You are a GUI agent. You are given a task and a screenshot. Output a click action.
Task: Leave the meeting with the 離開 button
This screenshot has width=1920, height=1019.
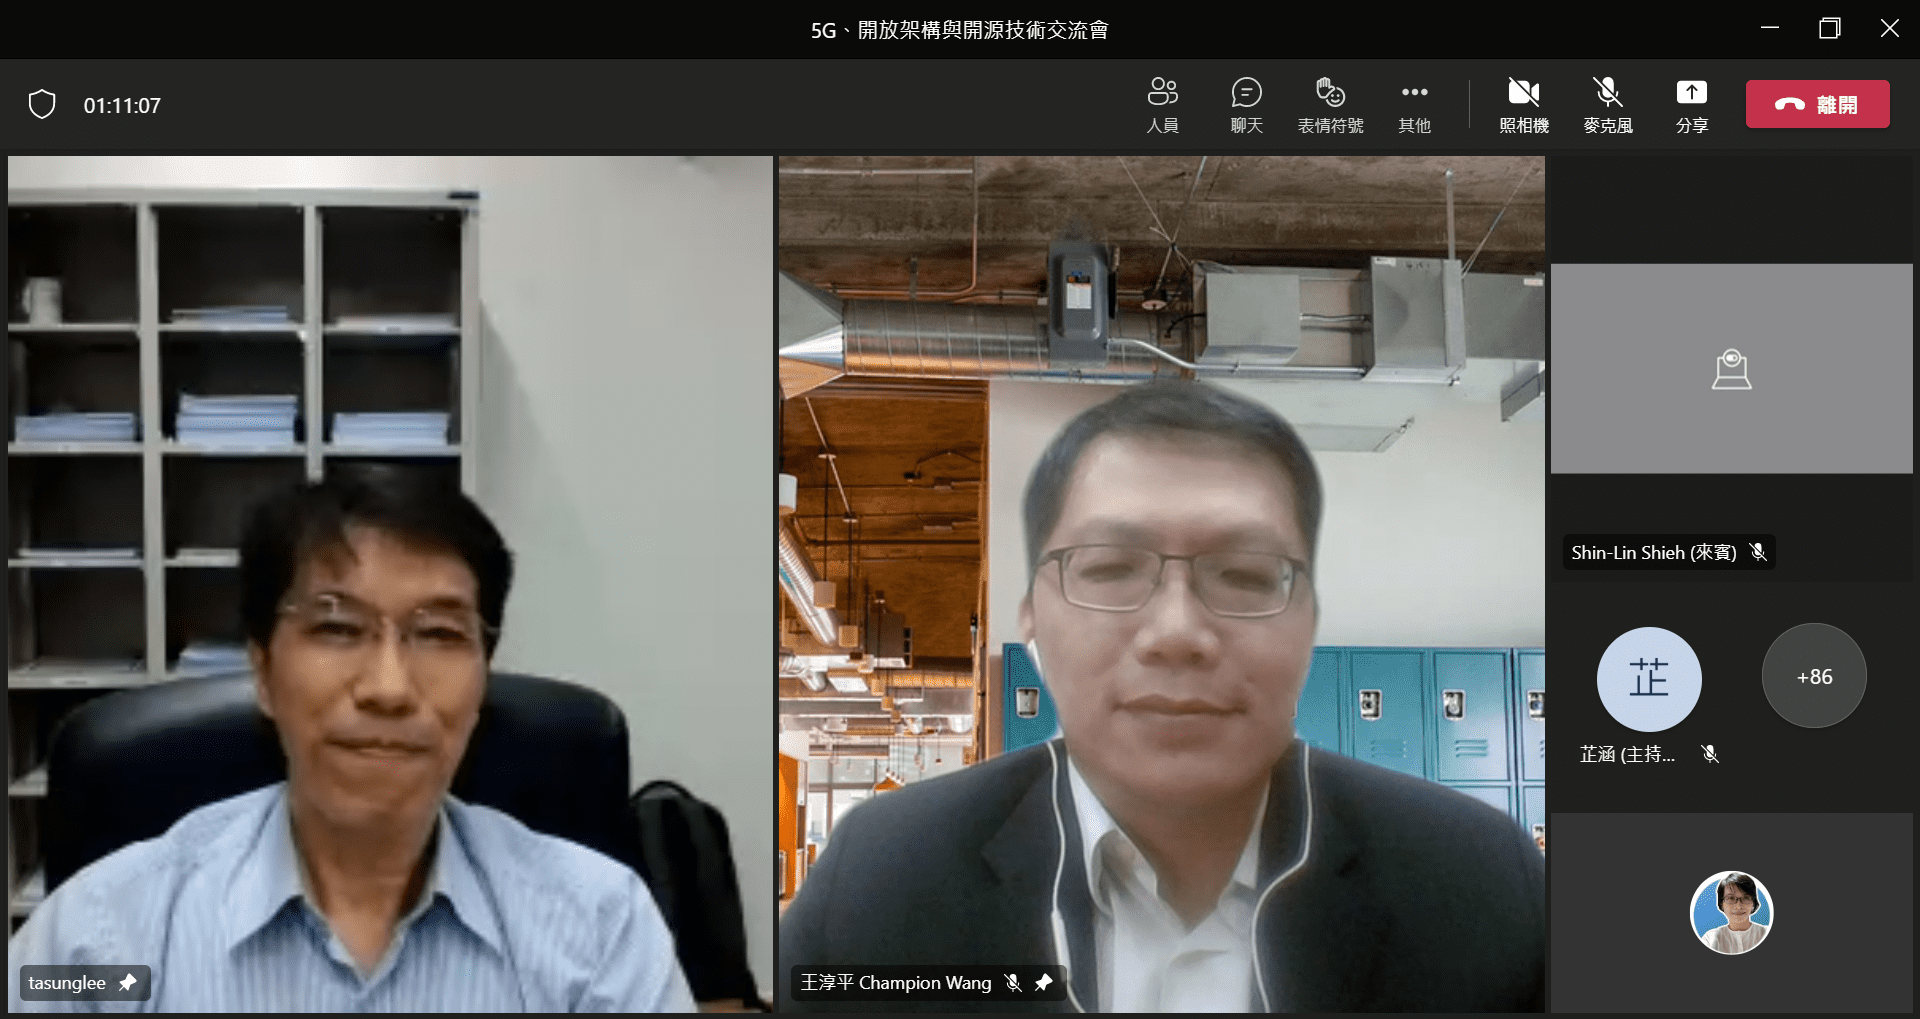click(x=1817, y=104)
